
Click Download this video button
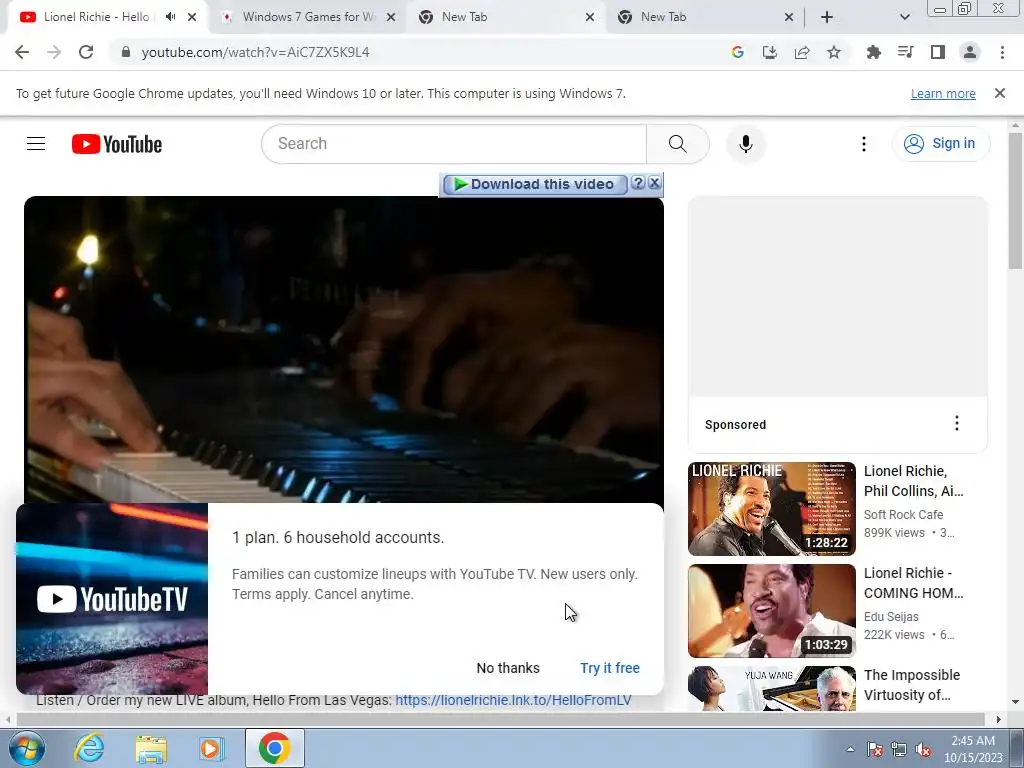534,184
